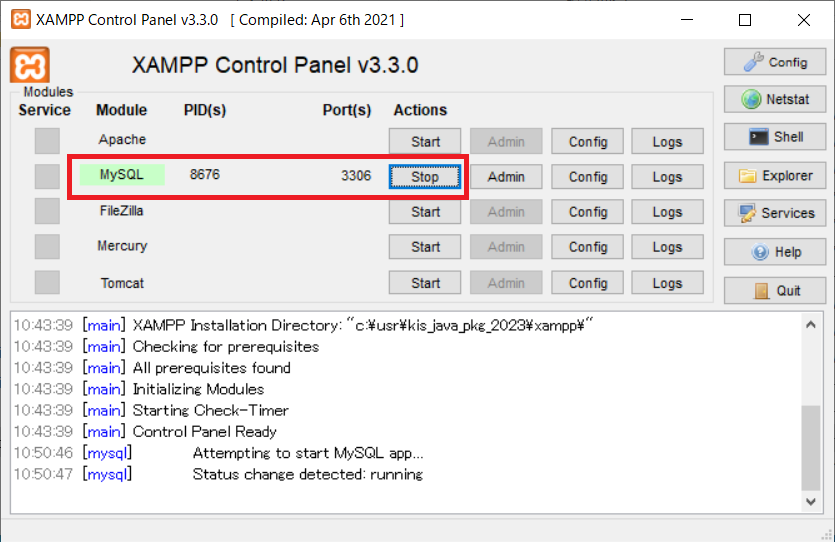835x542 pixels.
Task: Open Tomcat Config options
Action: point(588,284)
